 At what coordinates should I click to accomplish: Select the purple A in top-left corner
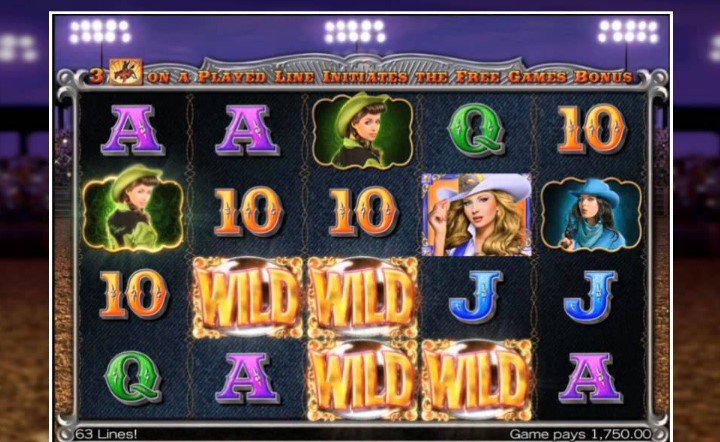point(132,130)
